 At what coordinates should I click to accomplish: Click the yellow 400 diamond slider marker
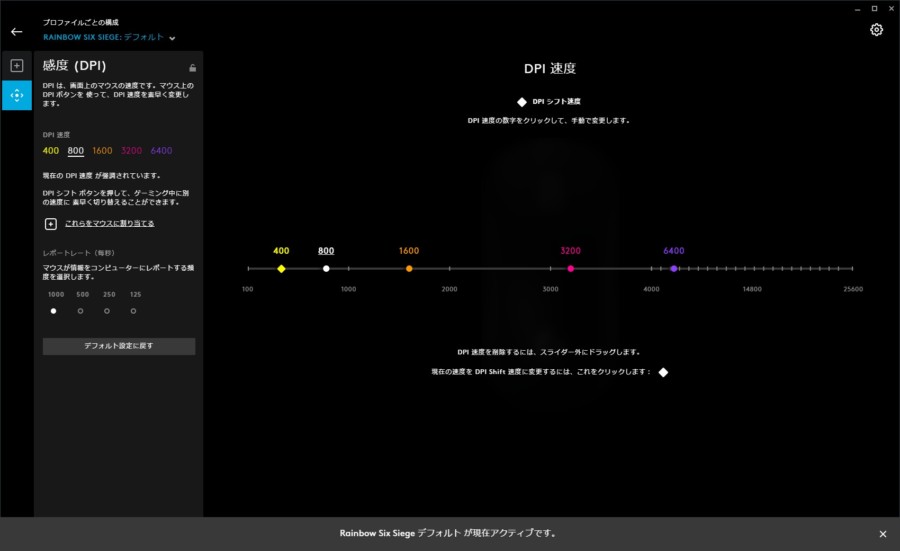(x=281, y=269)
